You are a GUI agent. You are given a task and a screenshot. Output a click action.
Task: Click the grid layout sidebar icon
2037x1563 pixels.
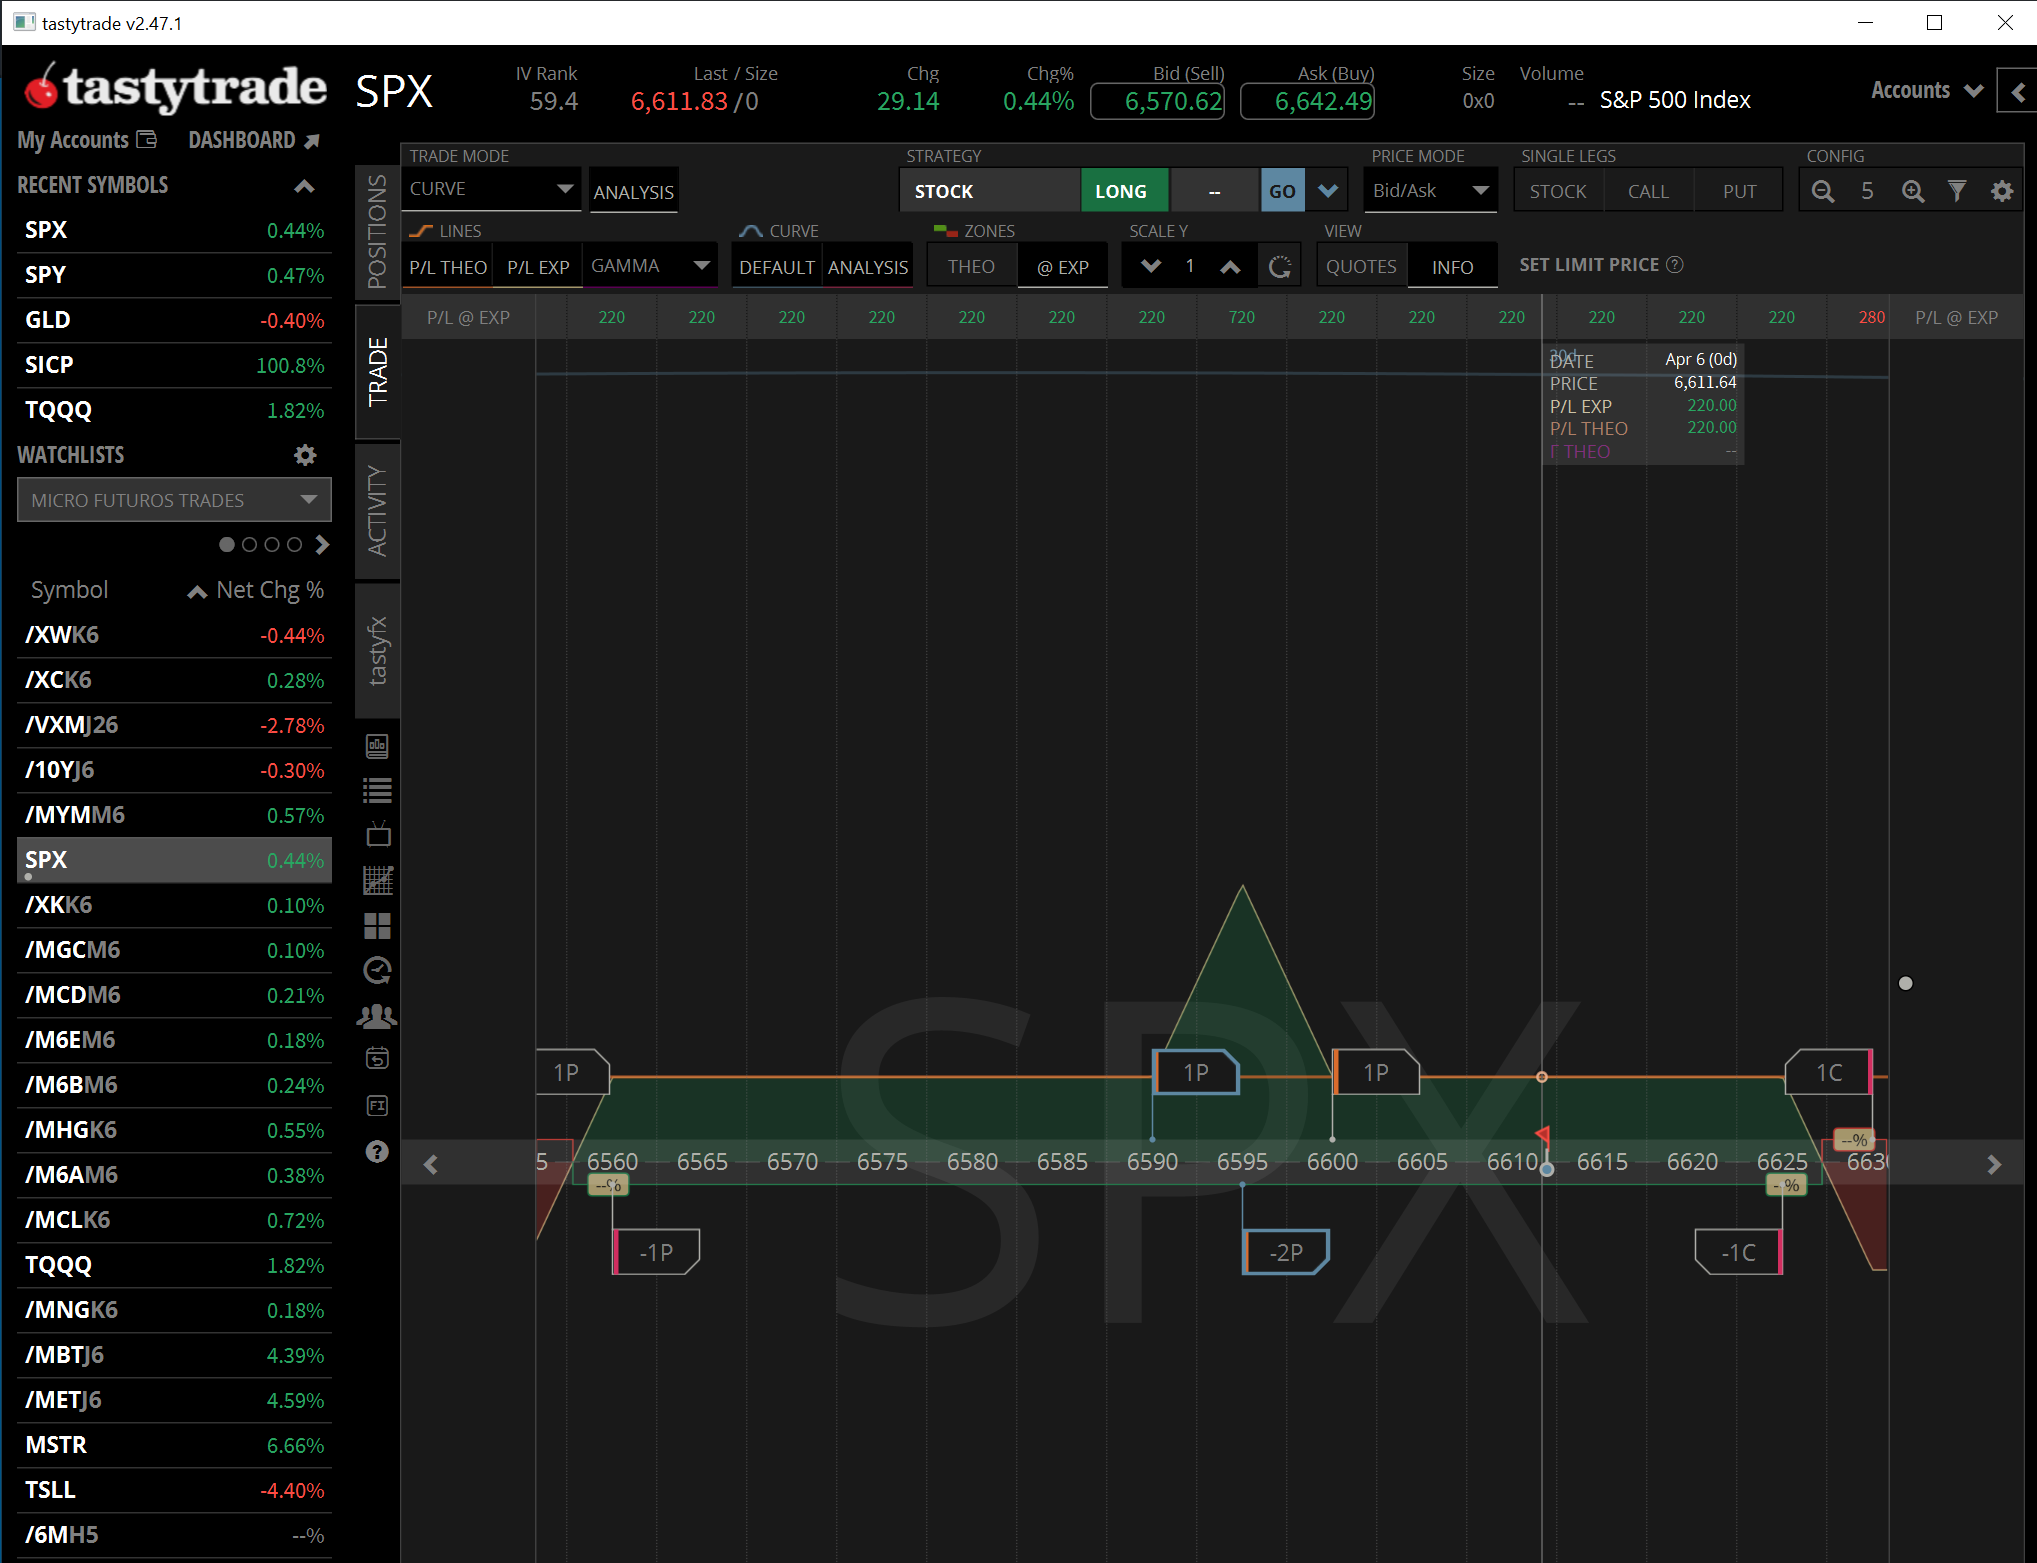pos(377,926)
